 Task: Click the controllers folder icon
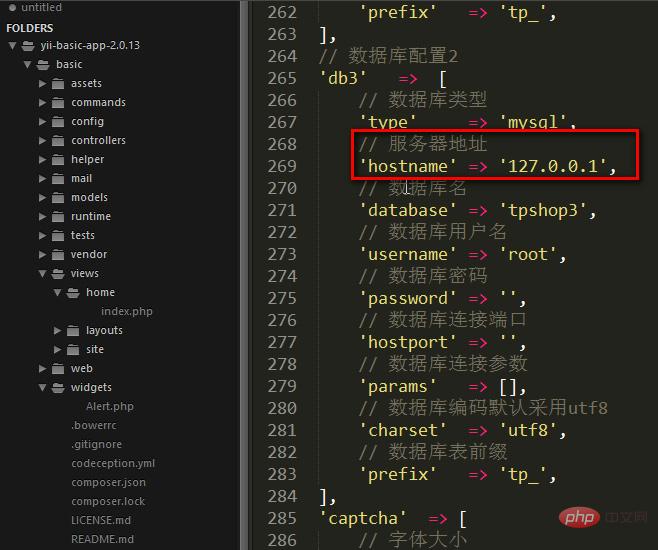(60, 141)
